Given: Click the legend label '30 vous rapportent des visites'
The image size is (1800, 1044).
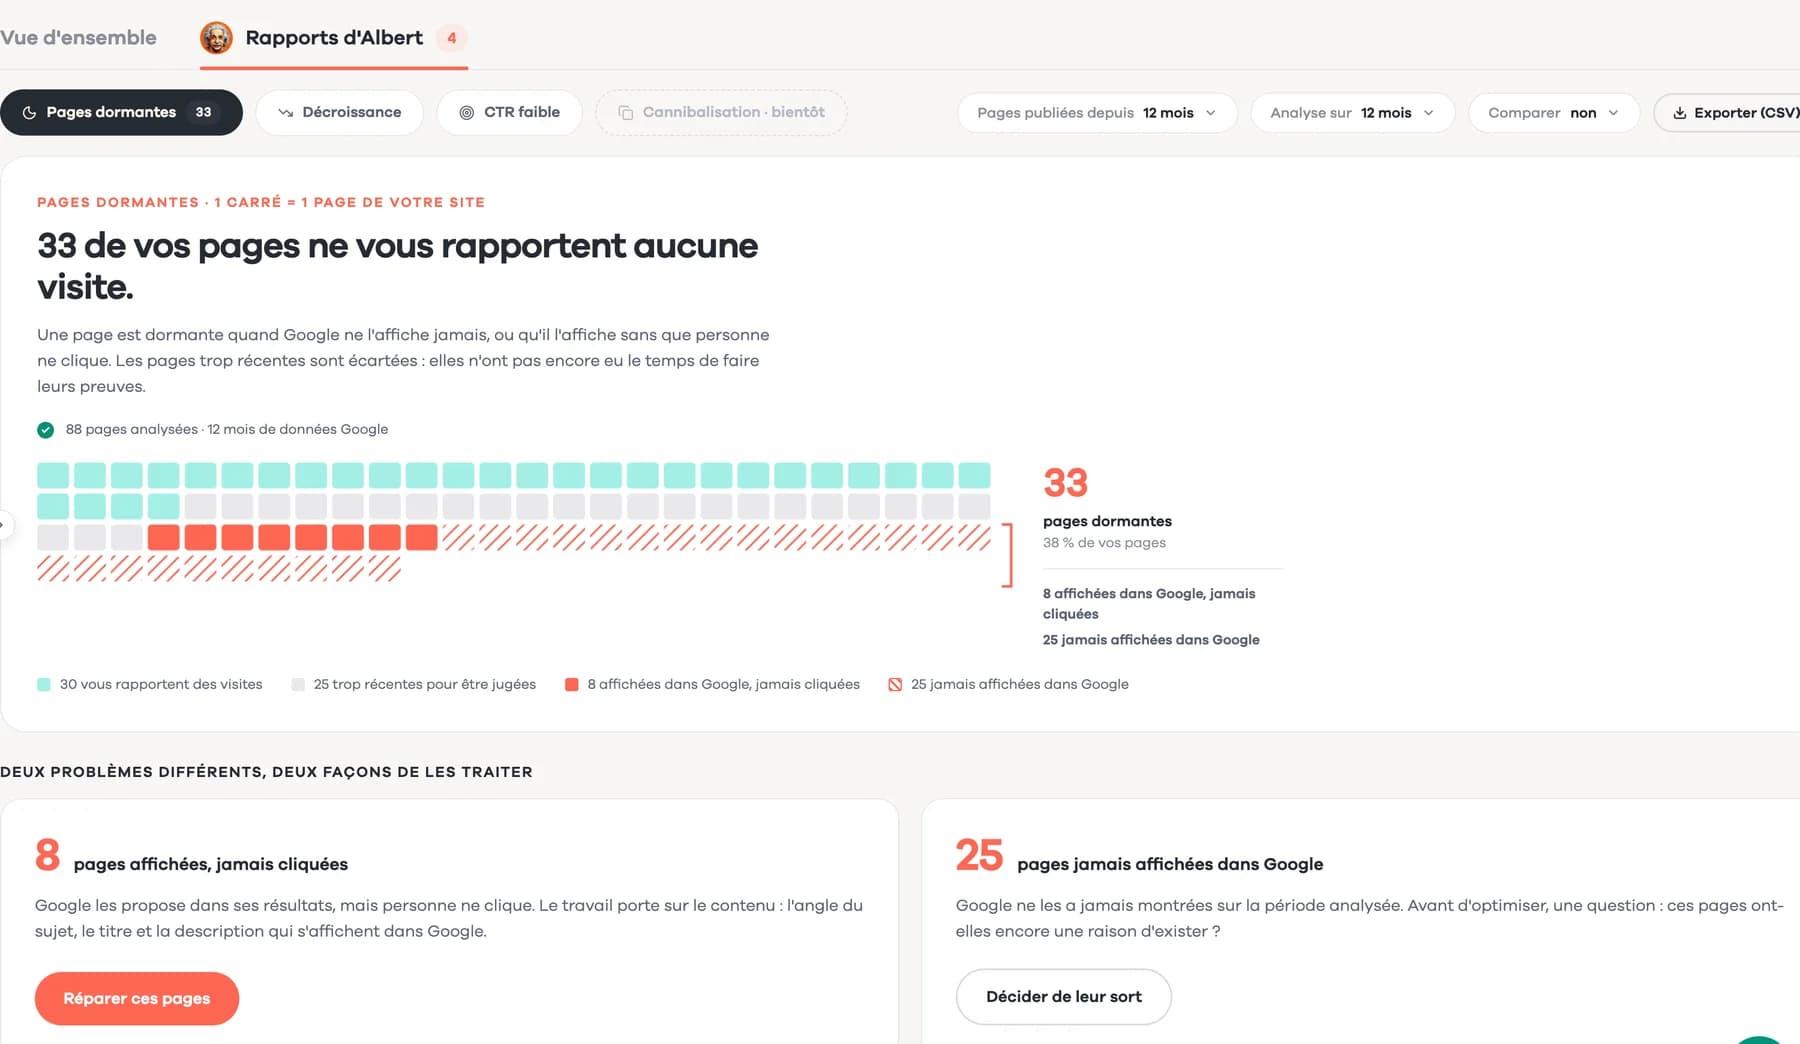Looking at the screenshot, I should pos(161,685).
